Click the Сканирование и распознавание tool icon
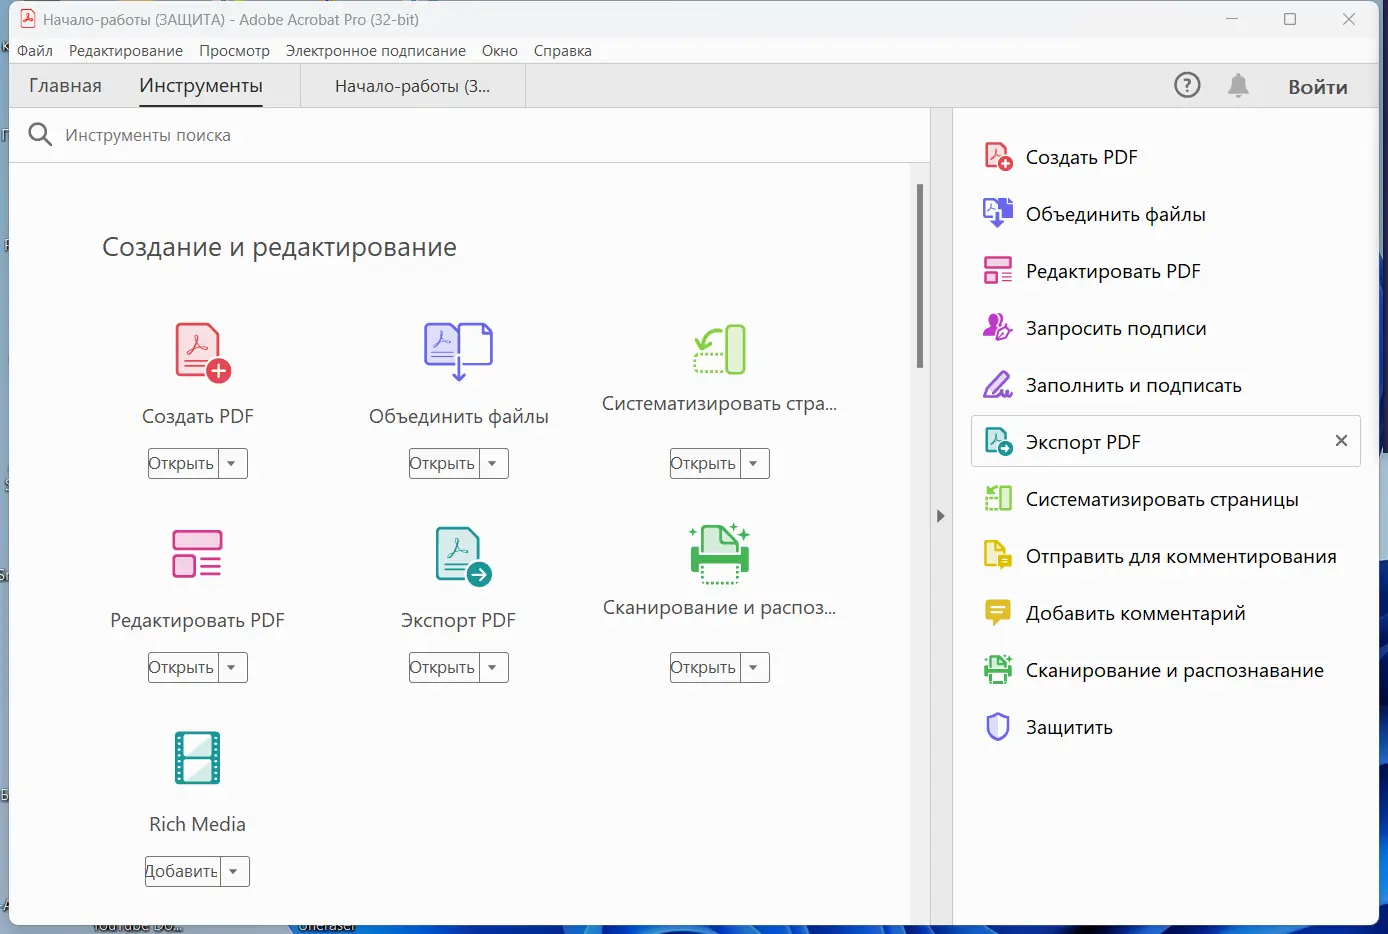The height and width of the screenshot is (934, 1388). 719,553
